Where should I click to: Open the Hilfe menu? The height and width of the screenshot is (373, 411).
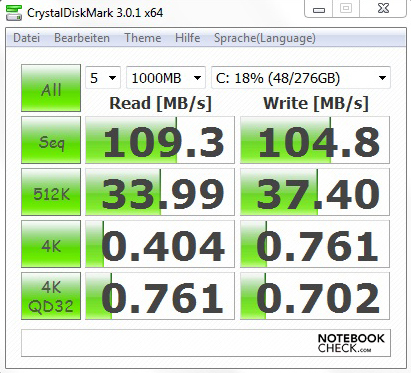click(188, 38)
